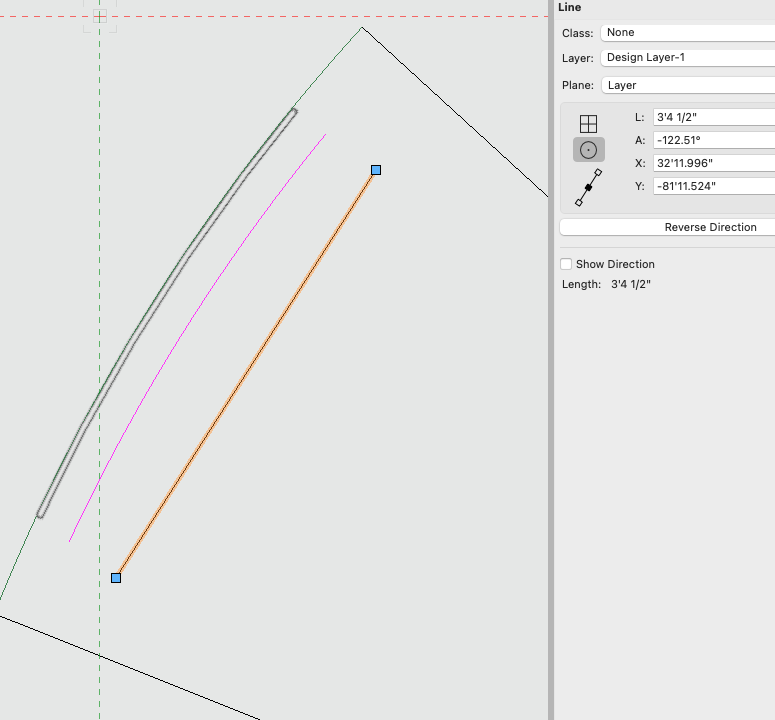Click the crosshair marker on the vertical guide
Image resolution: width=775 pixels, height=720 pixels.
point(99,16)
